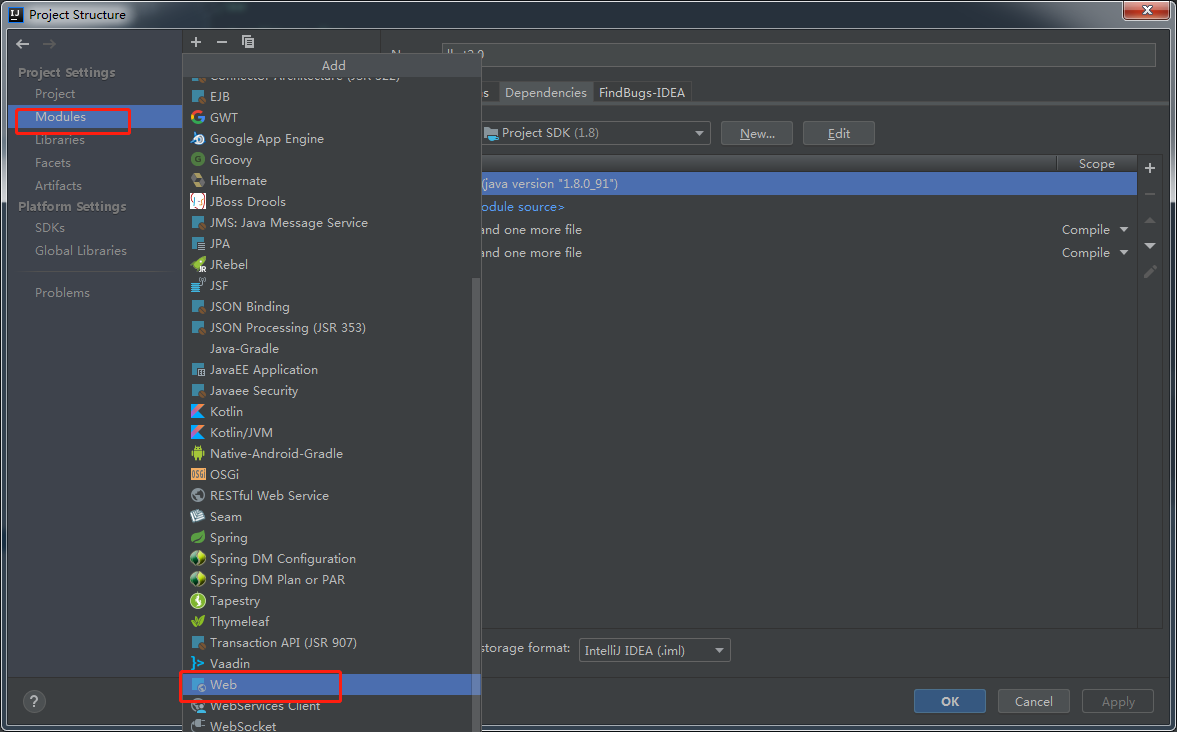Select Web in the Add menu
1177x732 pixels.
point(331,685)
